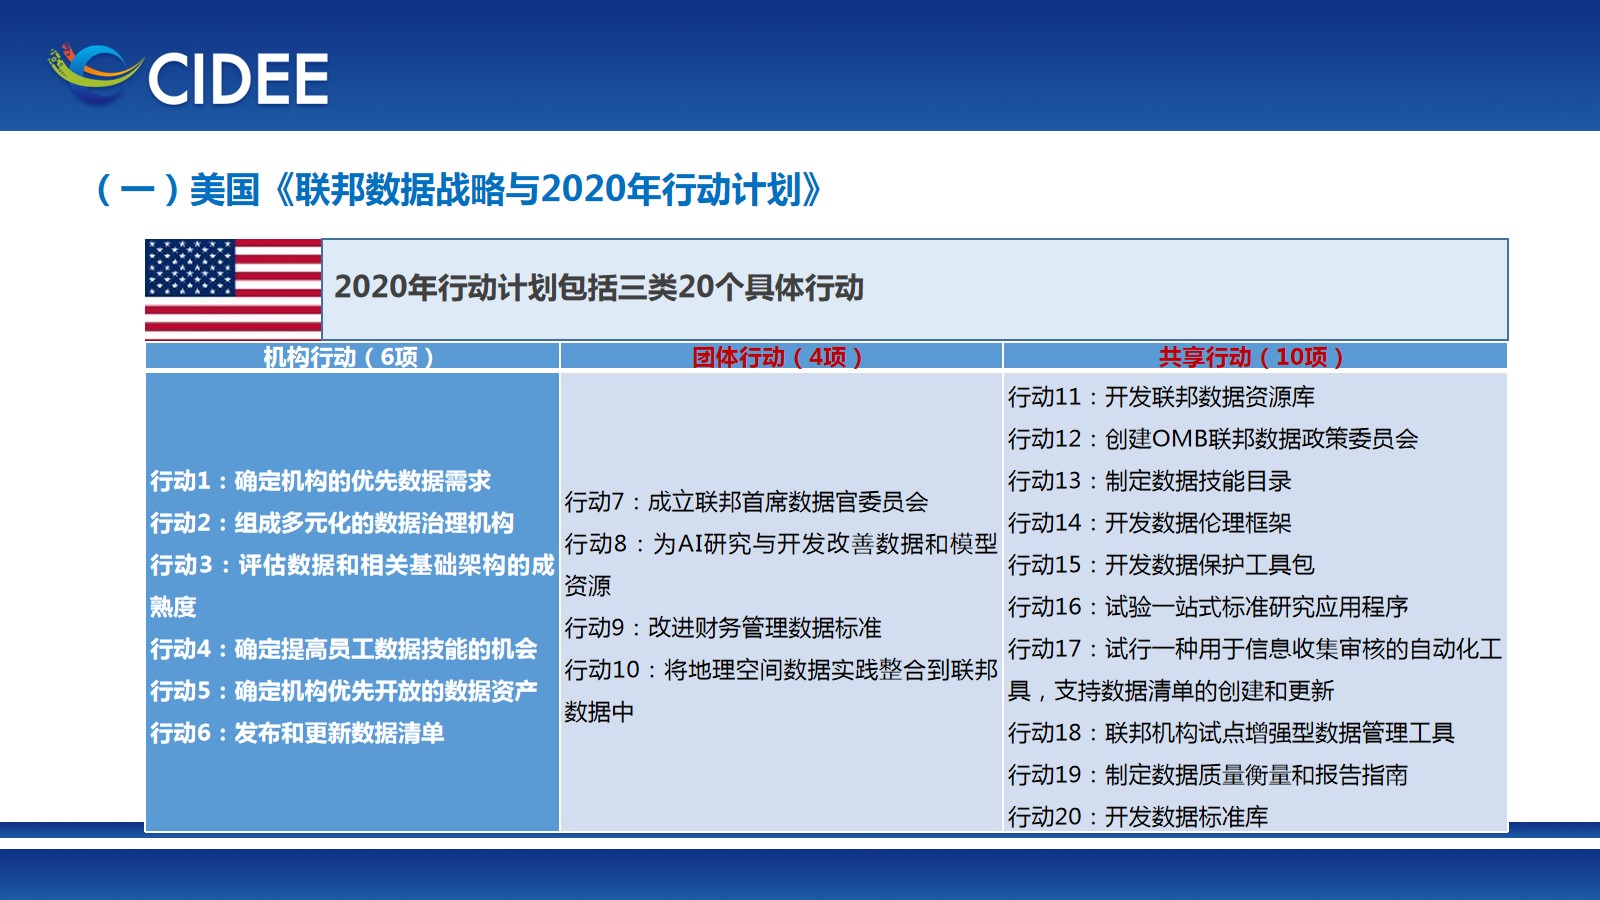Click 行动4 确定提高员工数据技能的机会 line
1600x900 pixels.
tap(344, 649)
